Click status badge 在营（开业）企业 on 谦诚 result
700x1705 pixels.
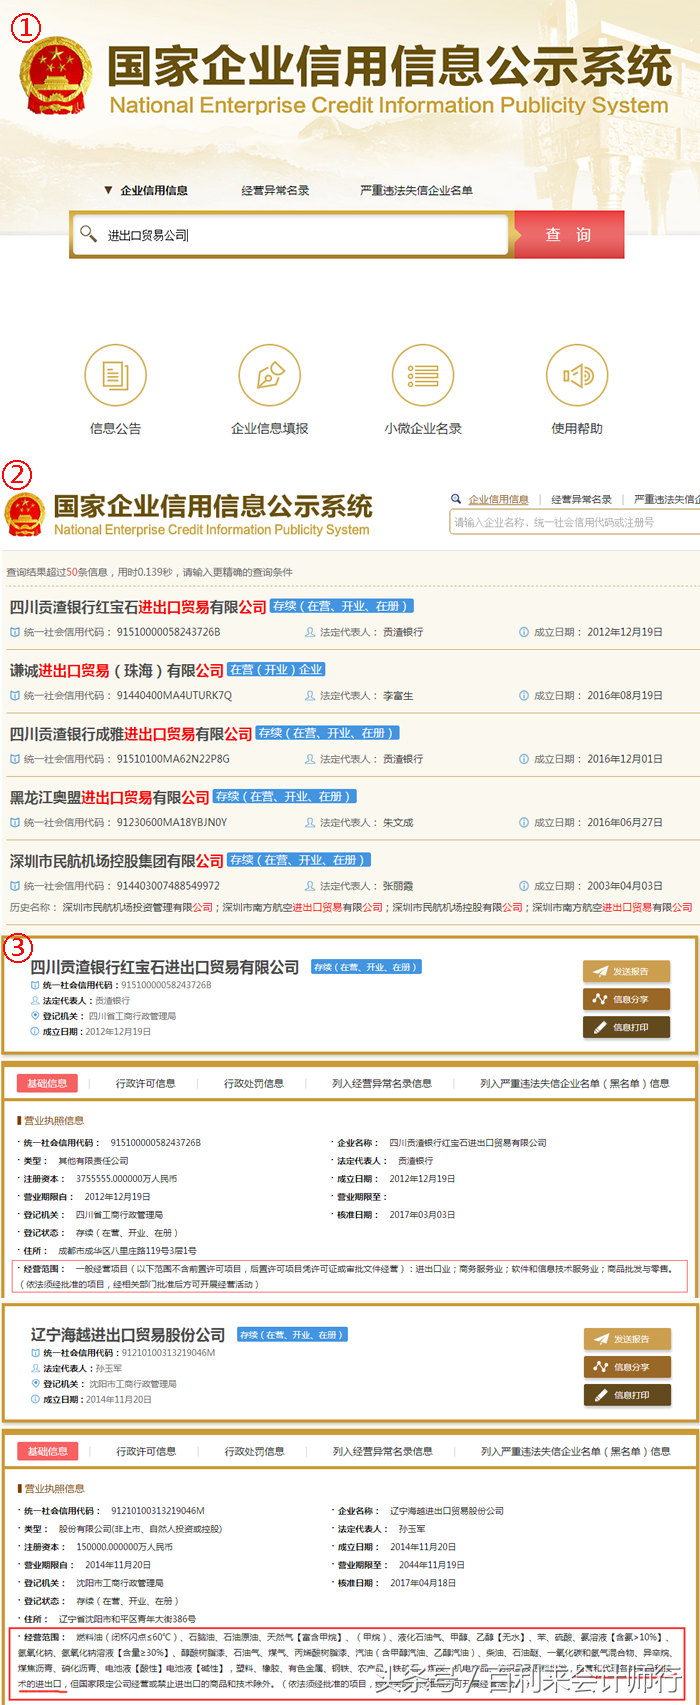(x=277, y=669)
